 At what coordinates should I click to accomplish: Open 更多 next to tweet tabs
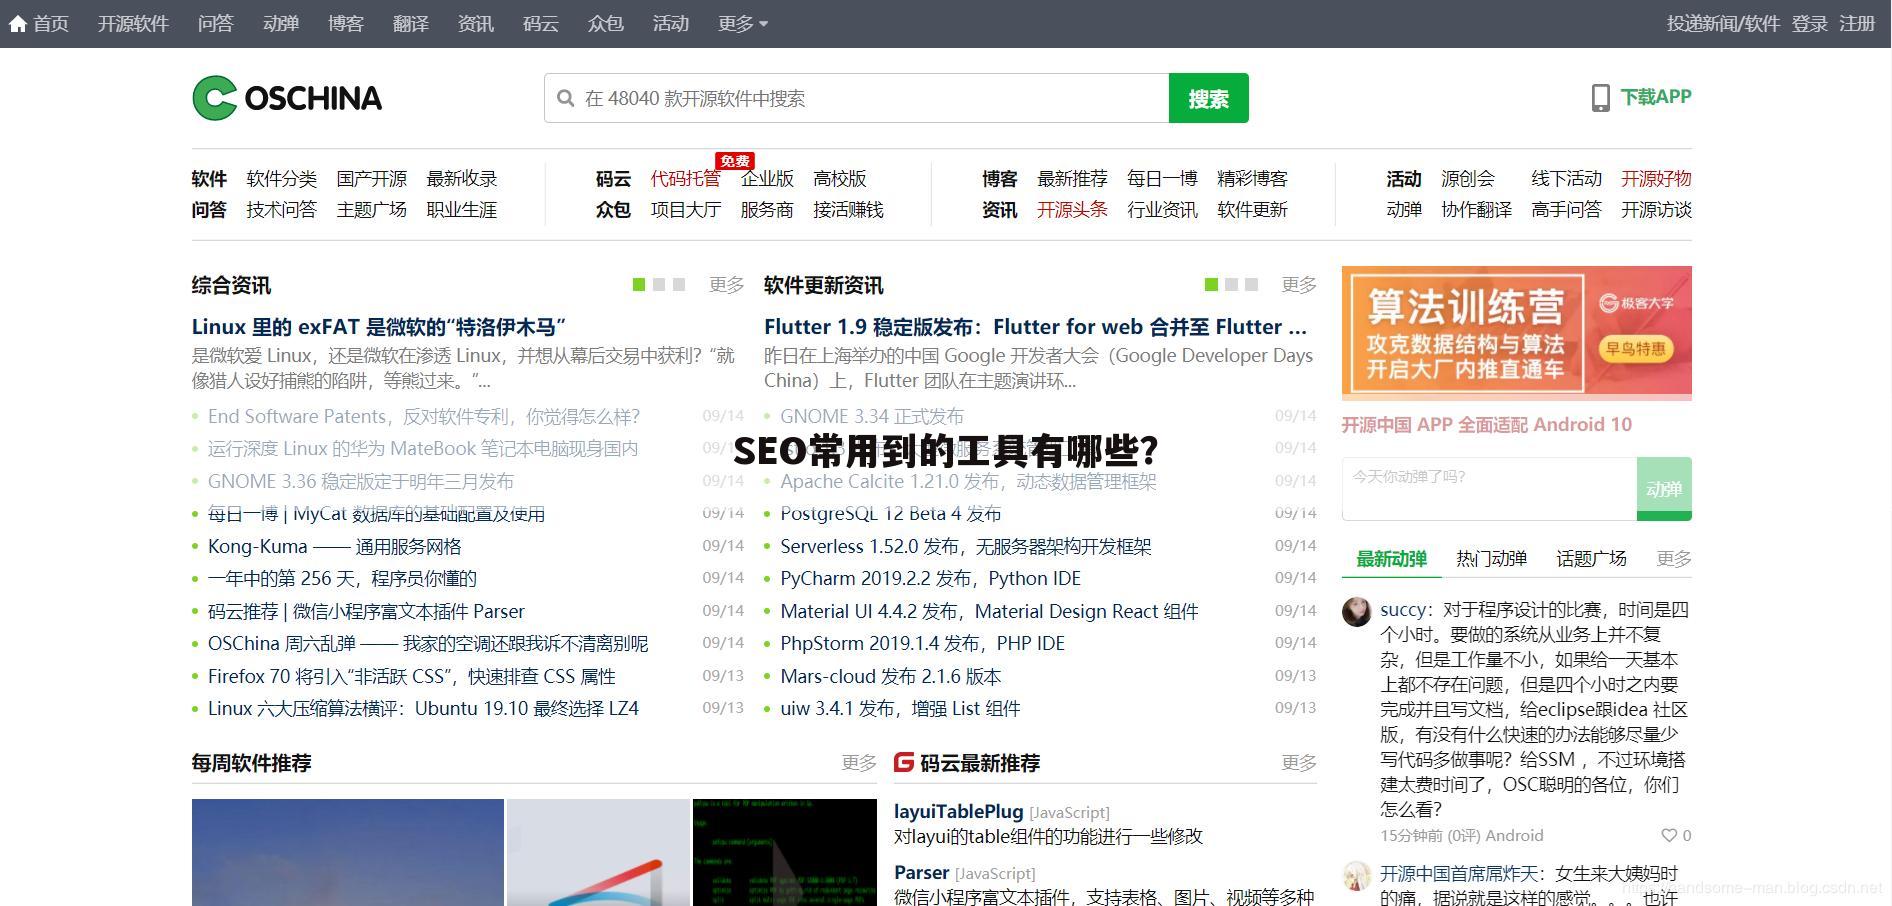[x=1673, y=559]
